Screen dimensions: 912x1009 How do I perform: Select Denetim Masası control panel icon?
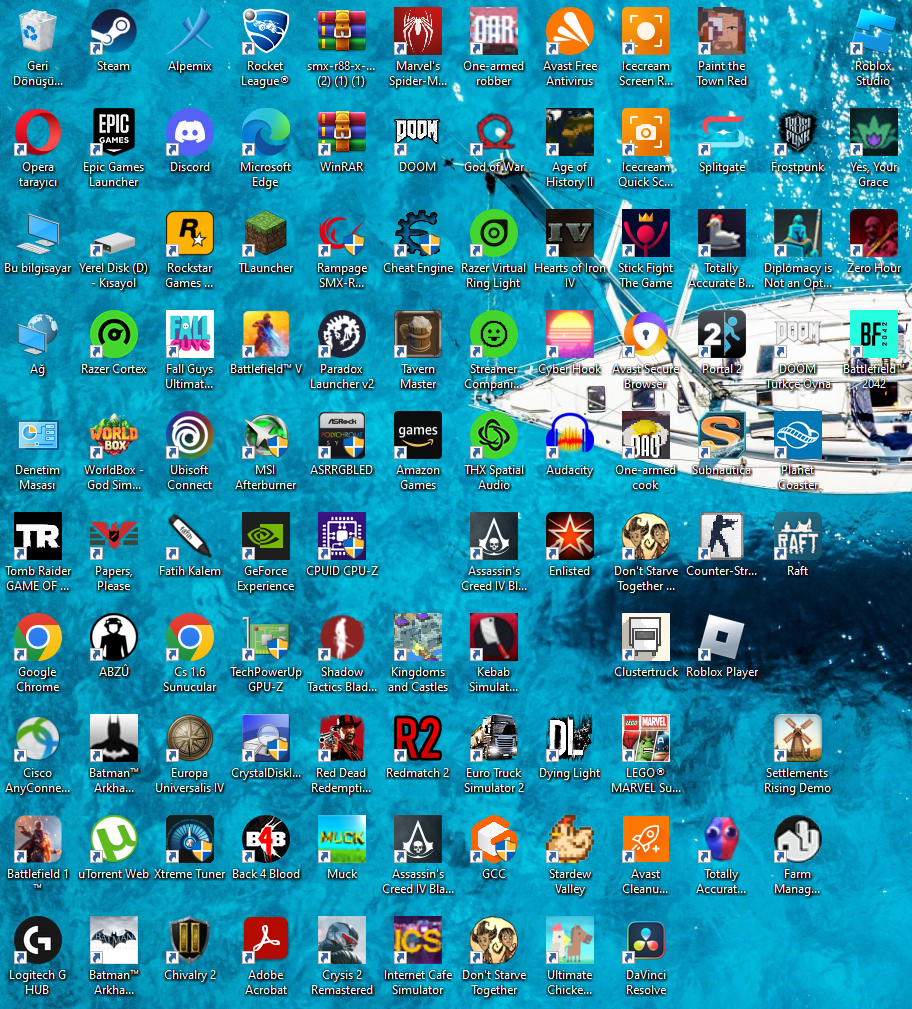[x=37, y=436]
